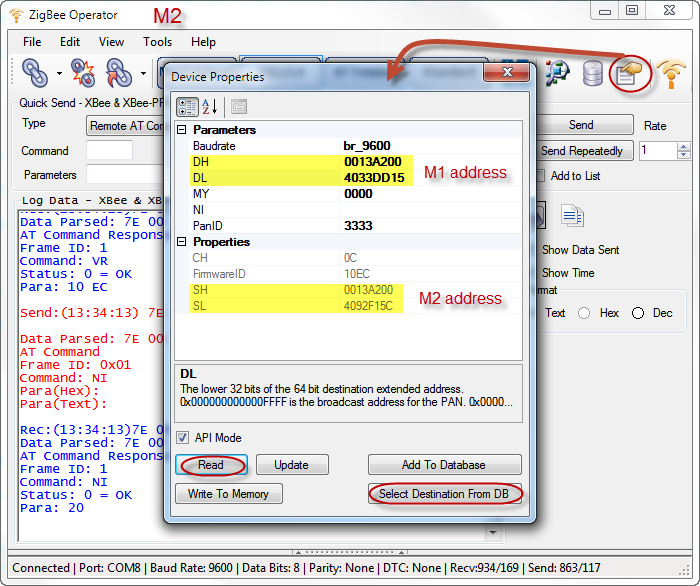This screenshot has width=700, height=586.
Task: Collapse the Parameters category
Action: (182, 130)
